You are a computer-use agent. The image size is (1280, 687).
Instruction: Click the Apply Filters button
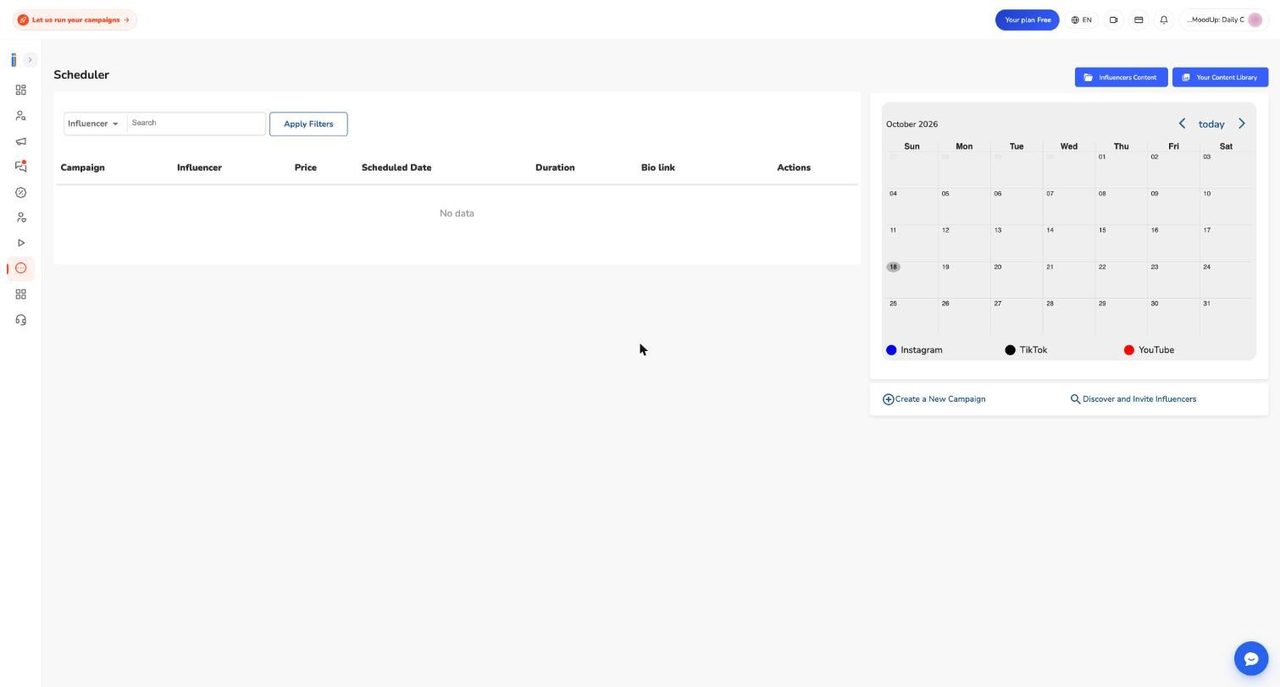pyautogui.click(x=308, y=124)
